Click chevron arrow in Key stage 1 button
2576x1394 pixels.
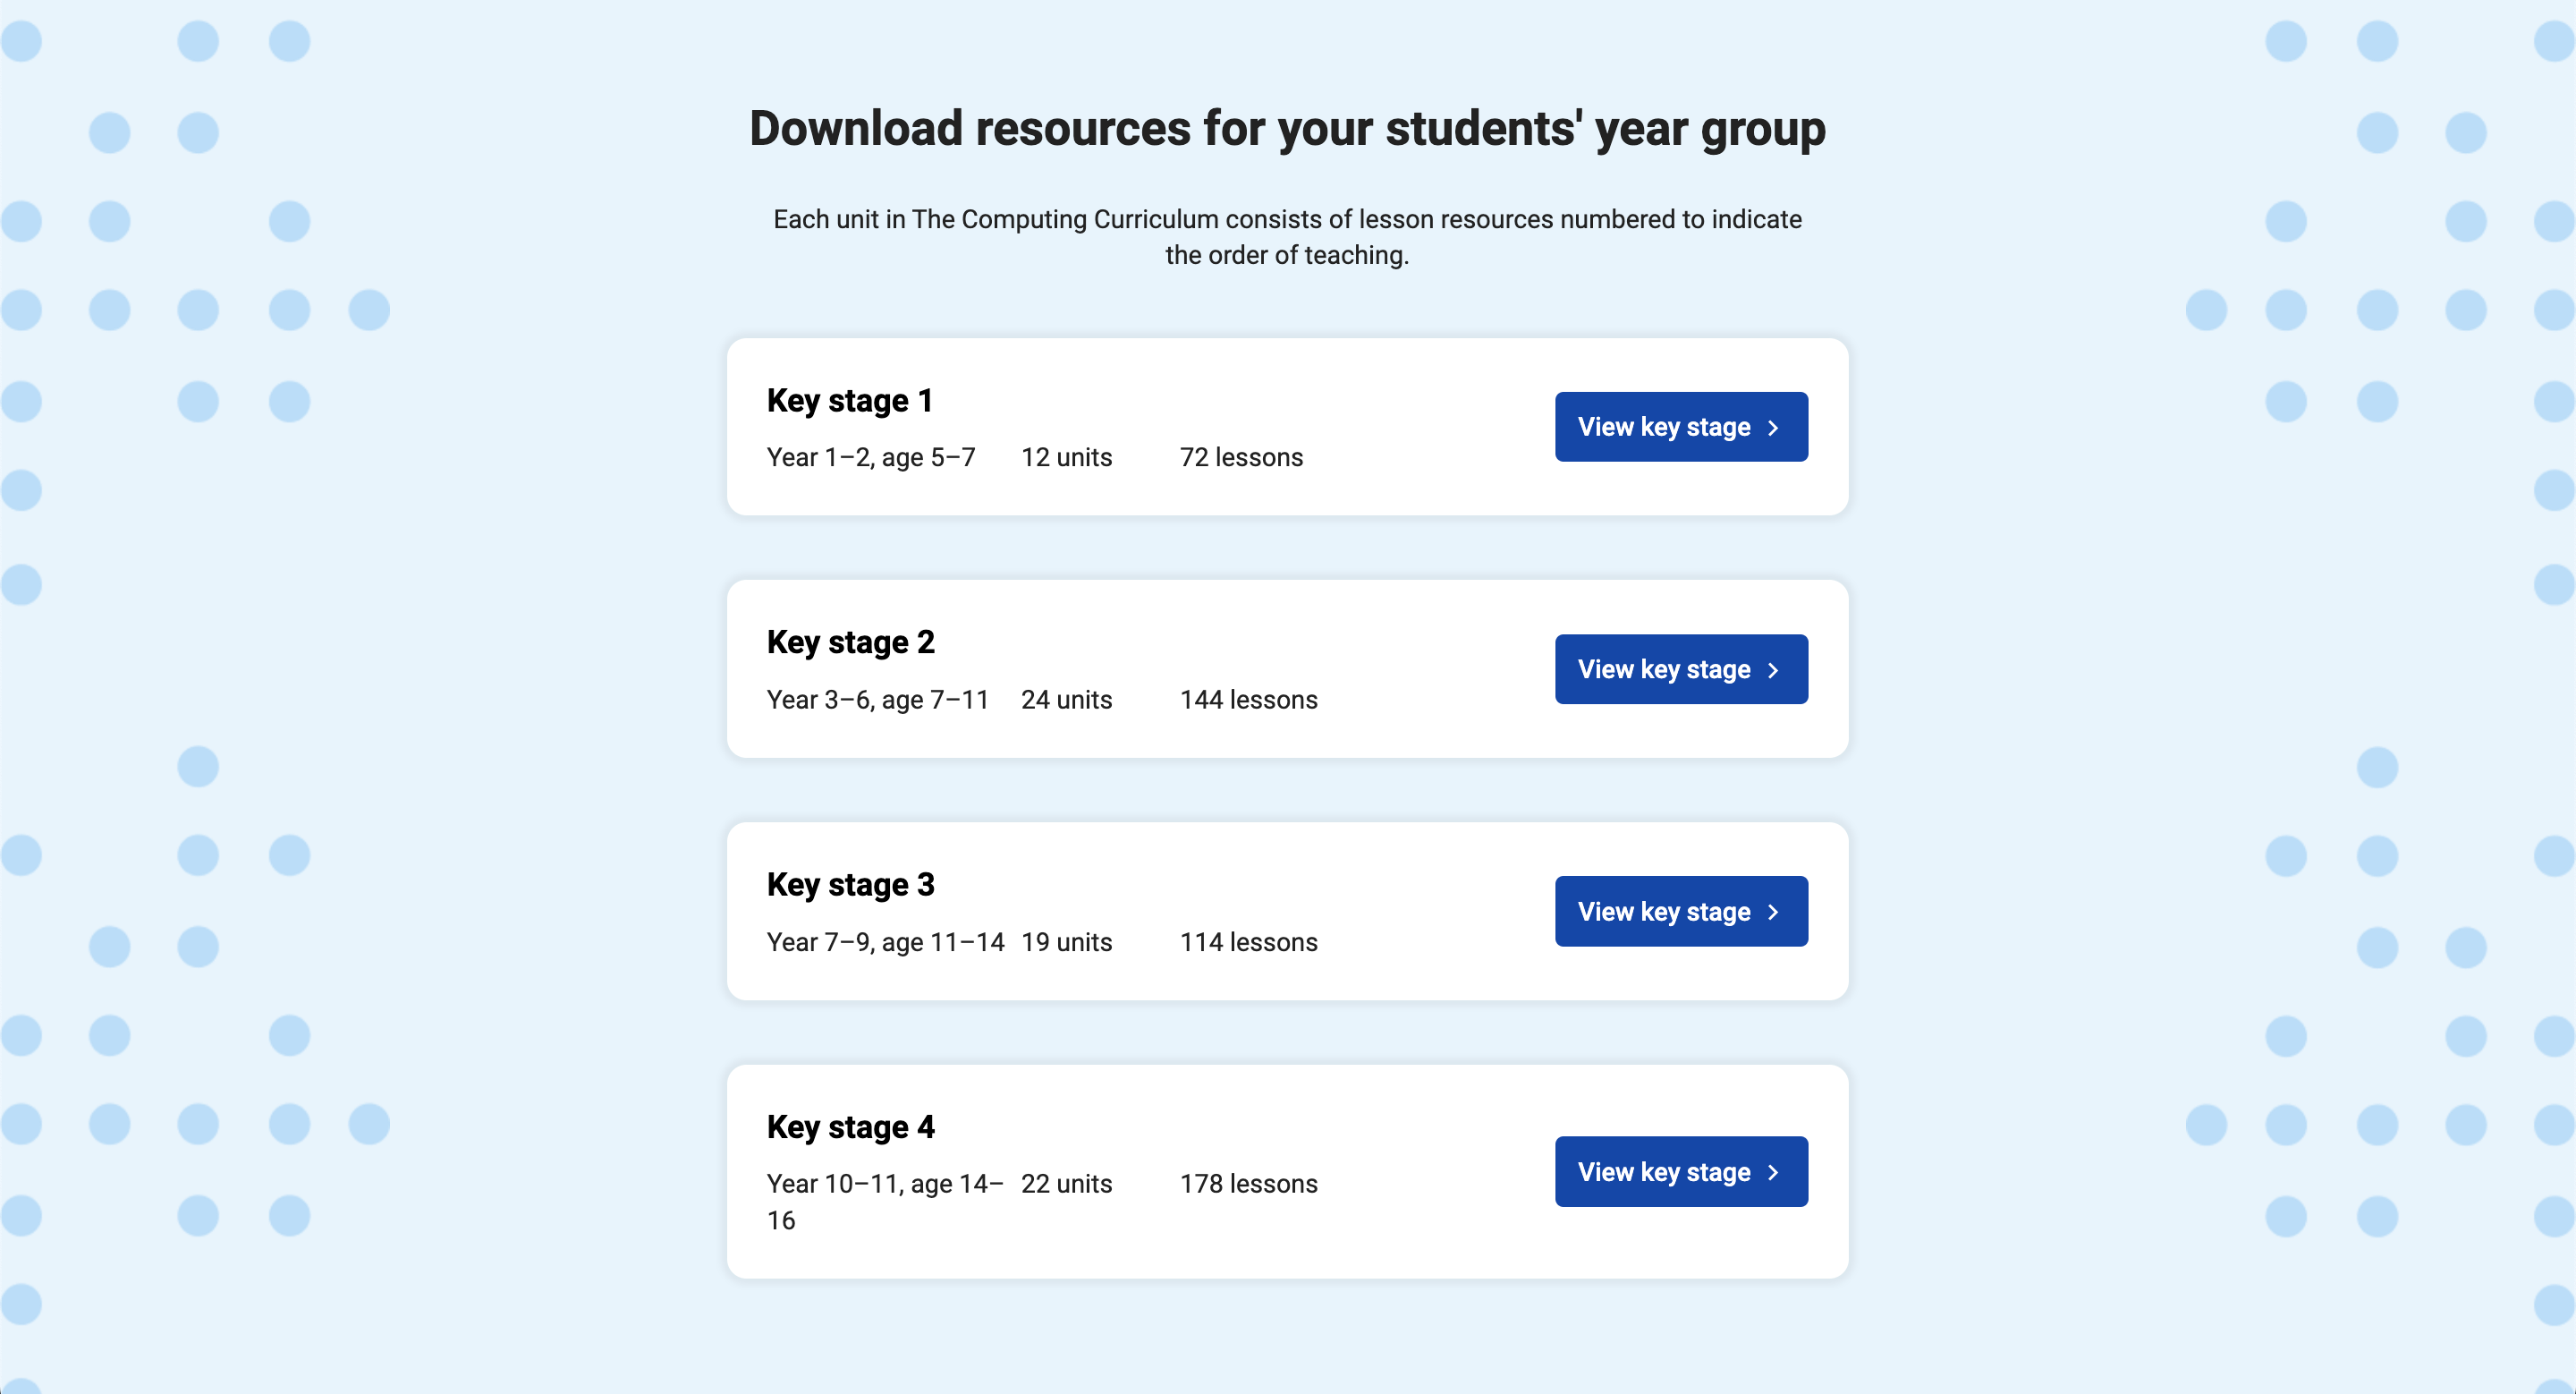pyautogui.click(x=1773, y=428)
